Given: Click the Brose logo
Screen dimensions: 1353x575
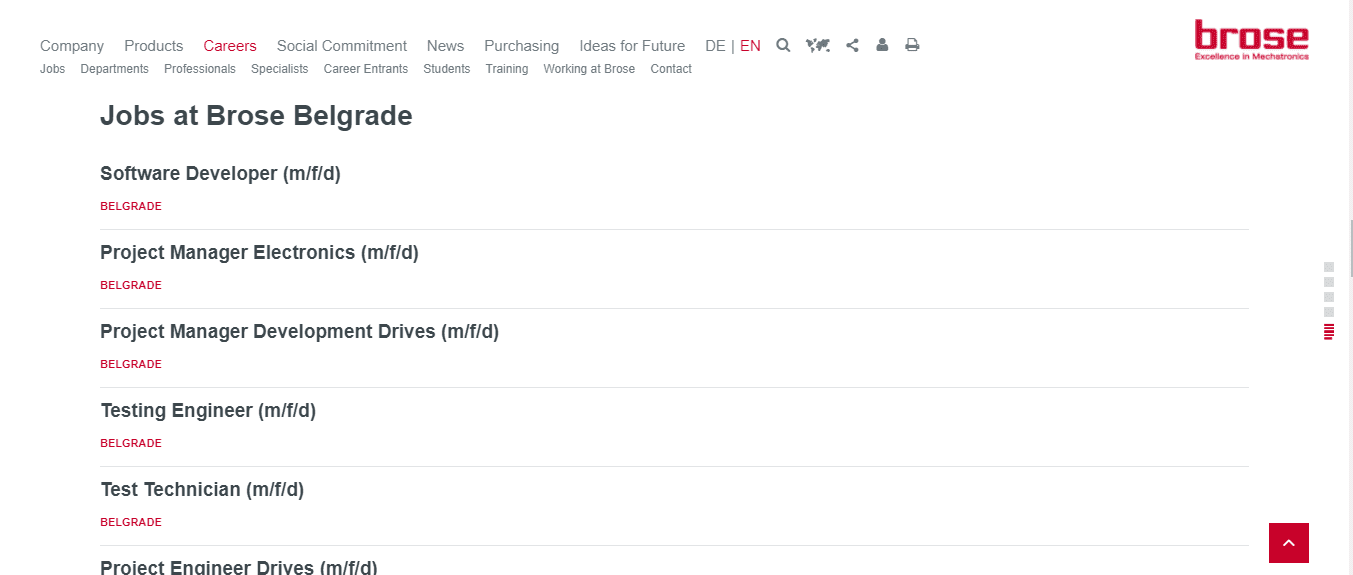Looking at the screenshot, I should [1251, 40].
